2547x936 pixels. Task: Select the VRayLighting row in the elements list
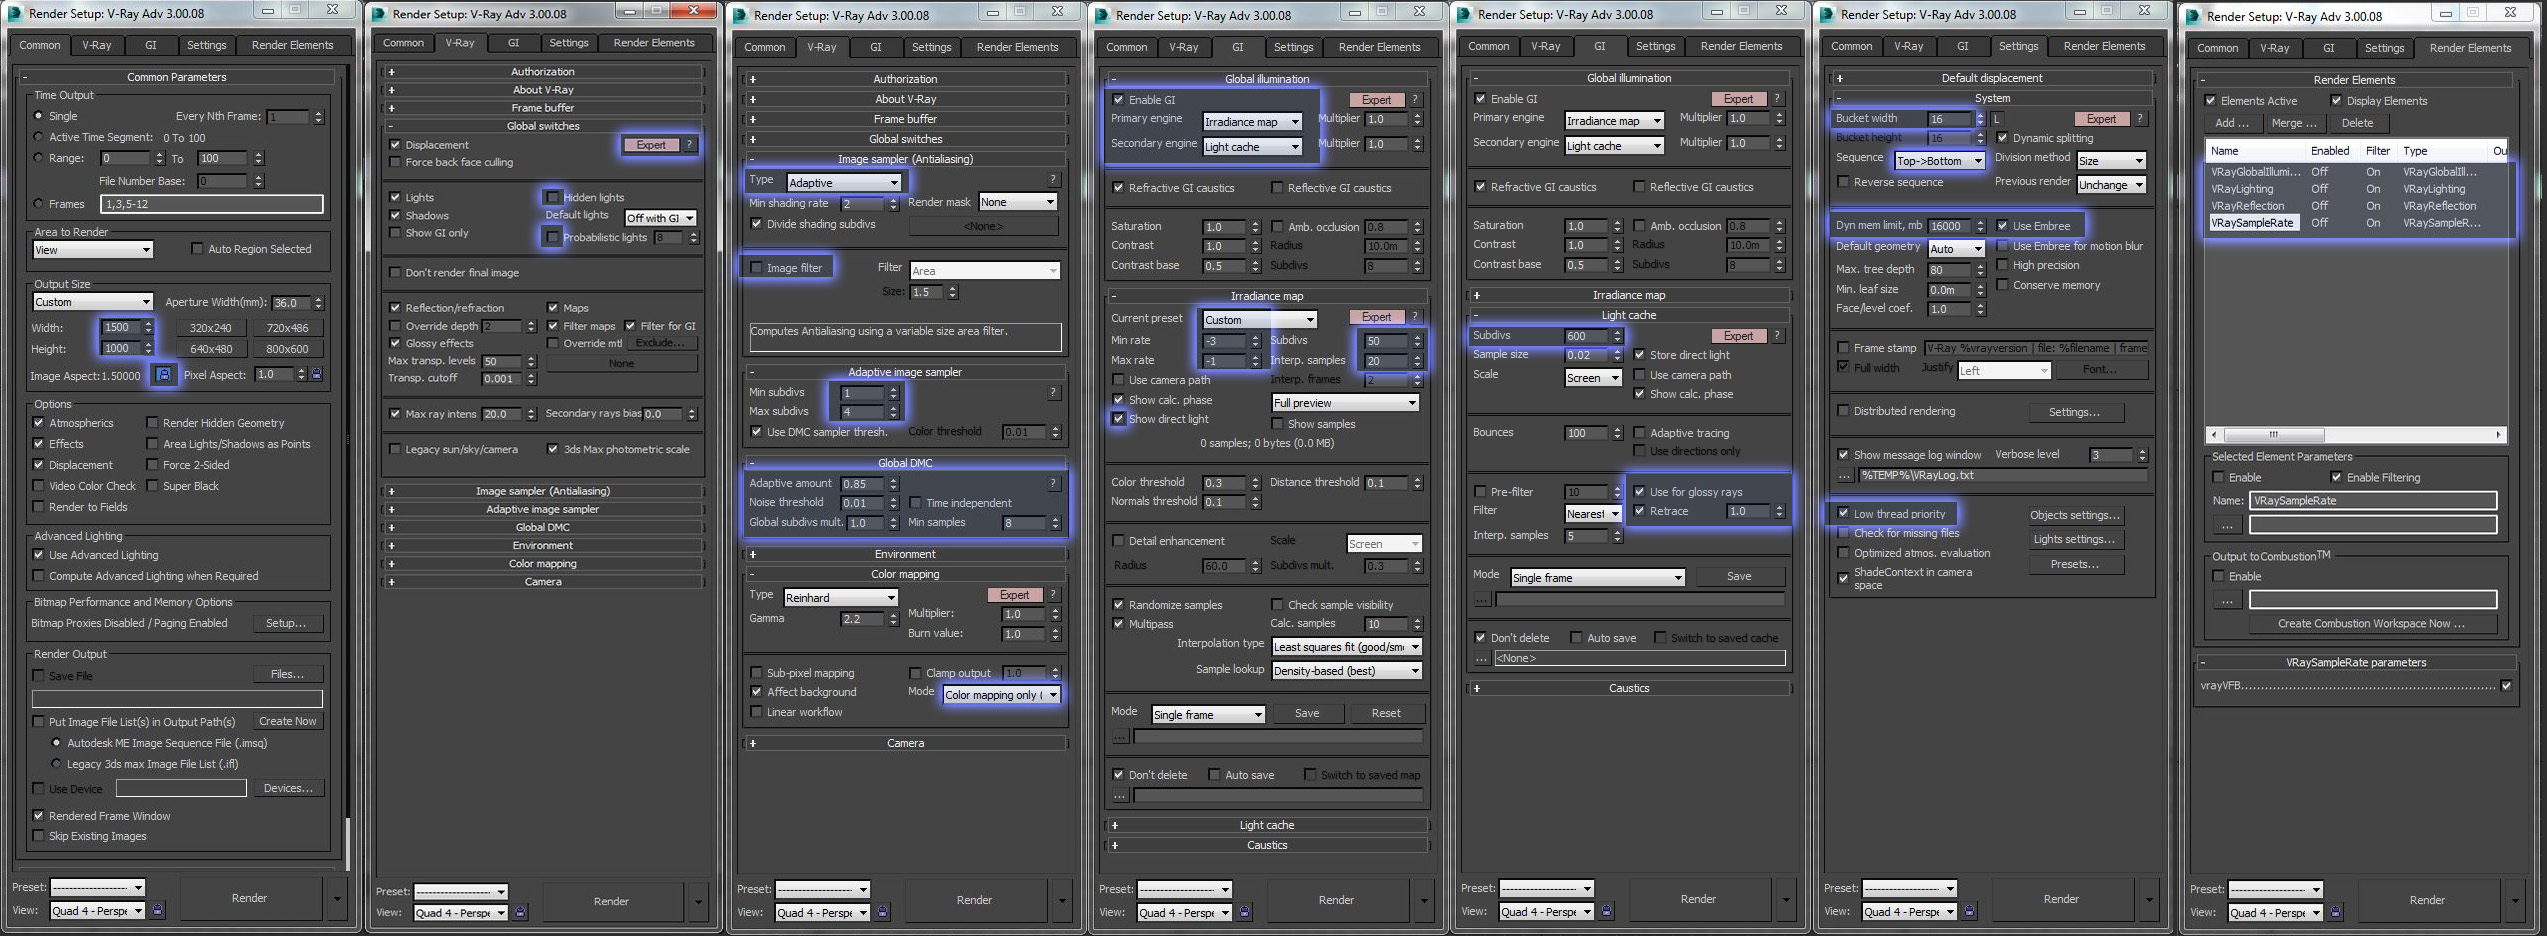tap(2355, 189)
